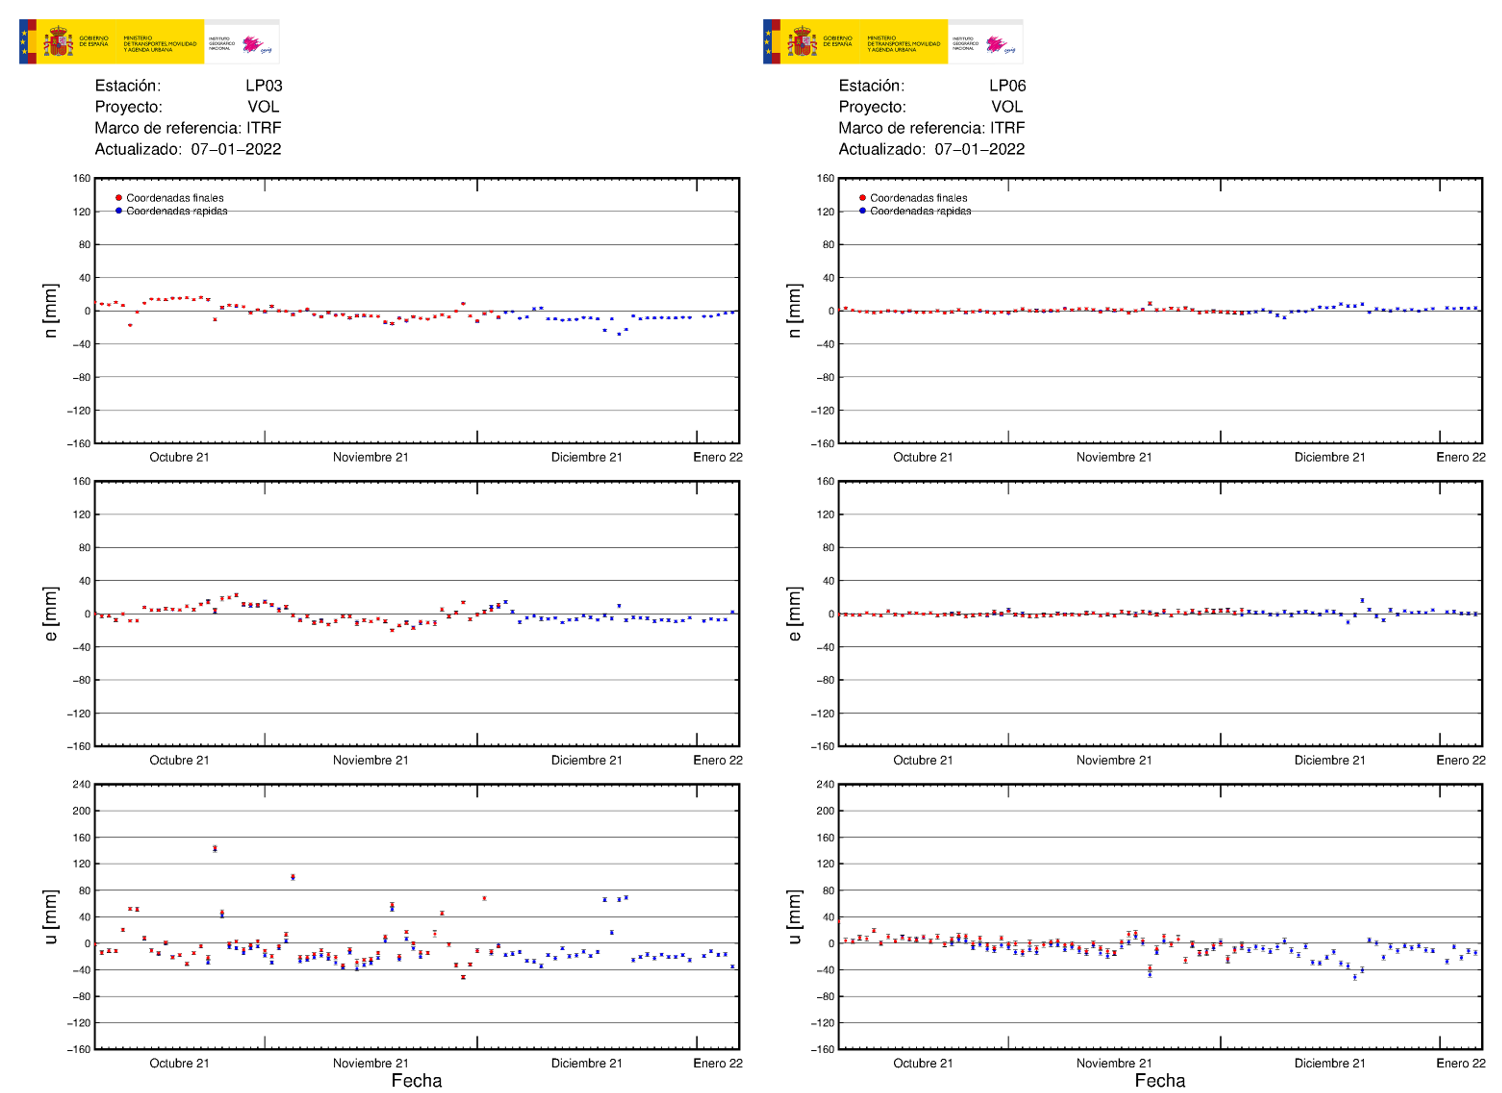Click the 'Fecha' axis title under the LP06 plots
Image resolution: width=1502 pixels, height=1093 pixels.
pos(1160,1081)
